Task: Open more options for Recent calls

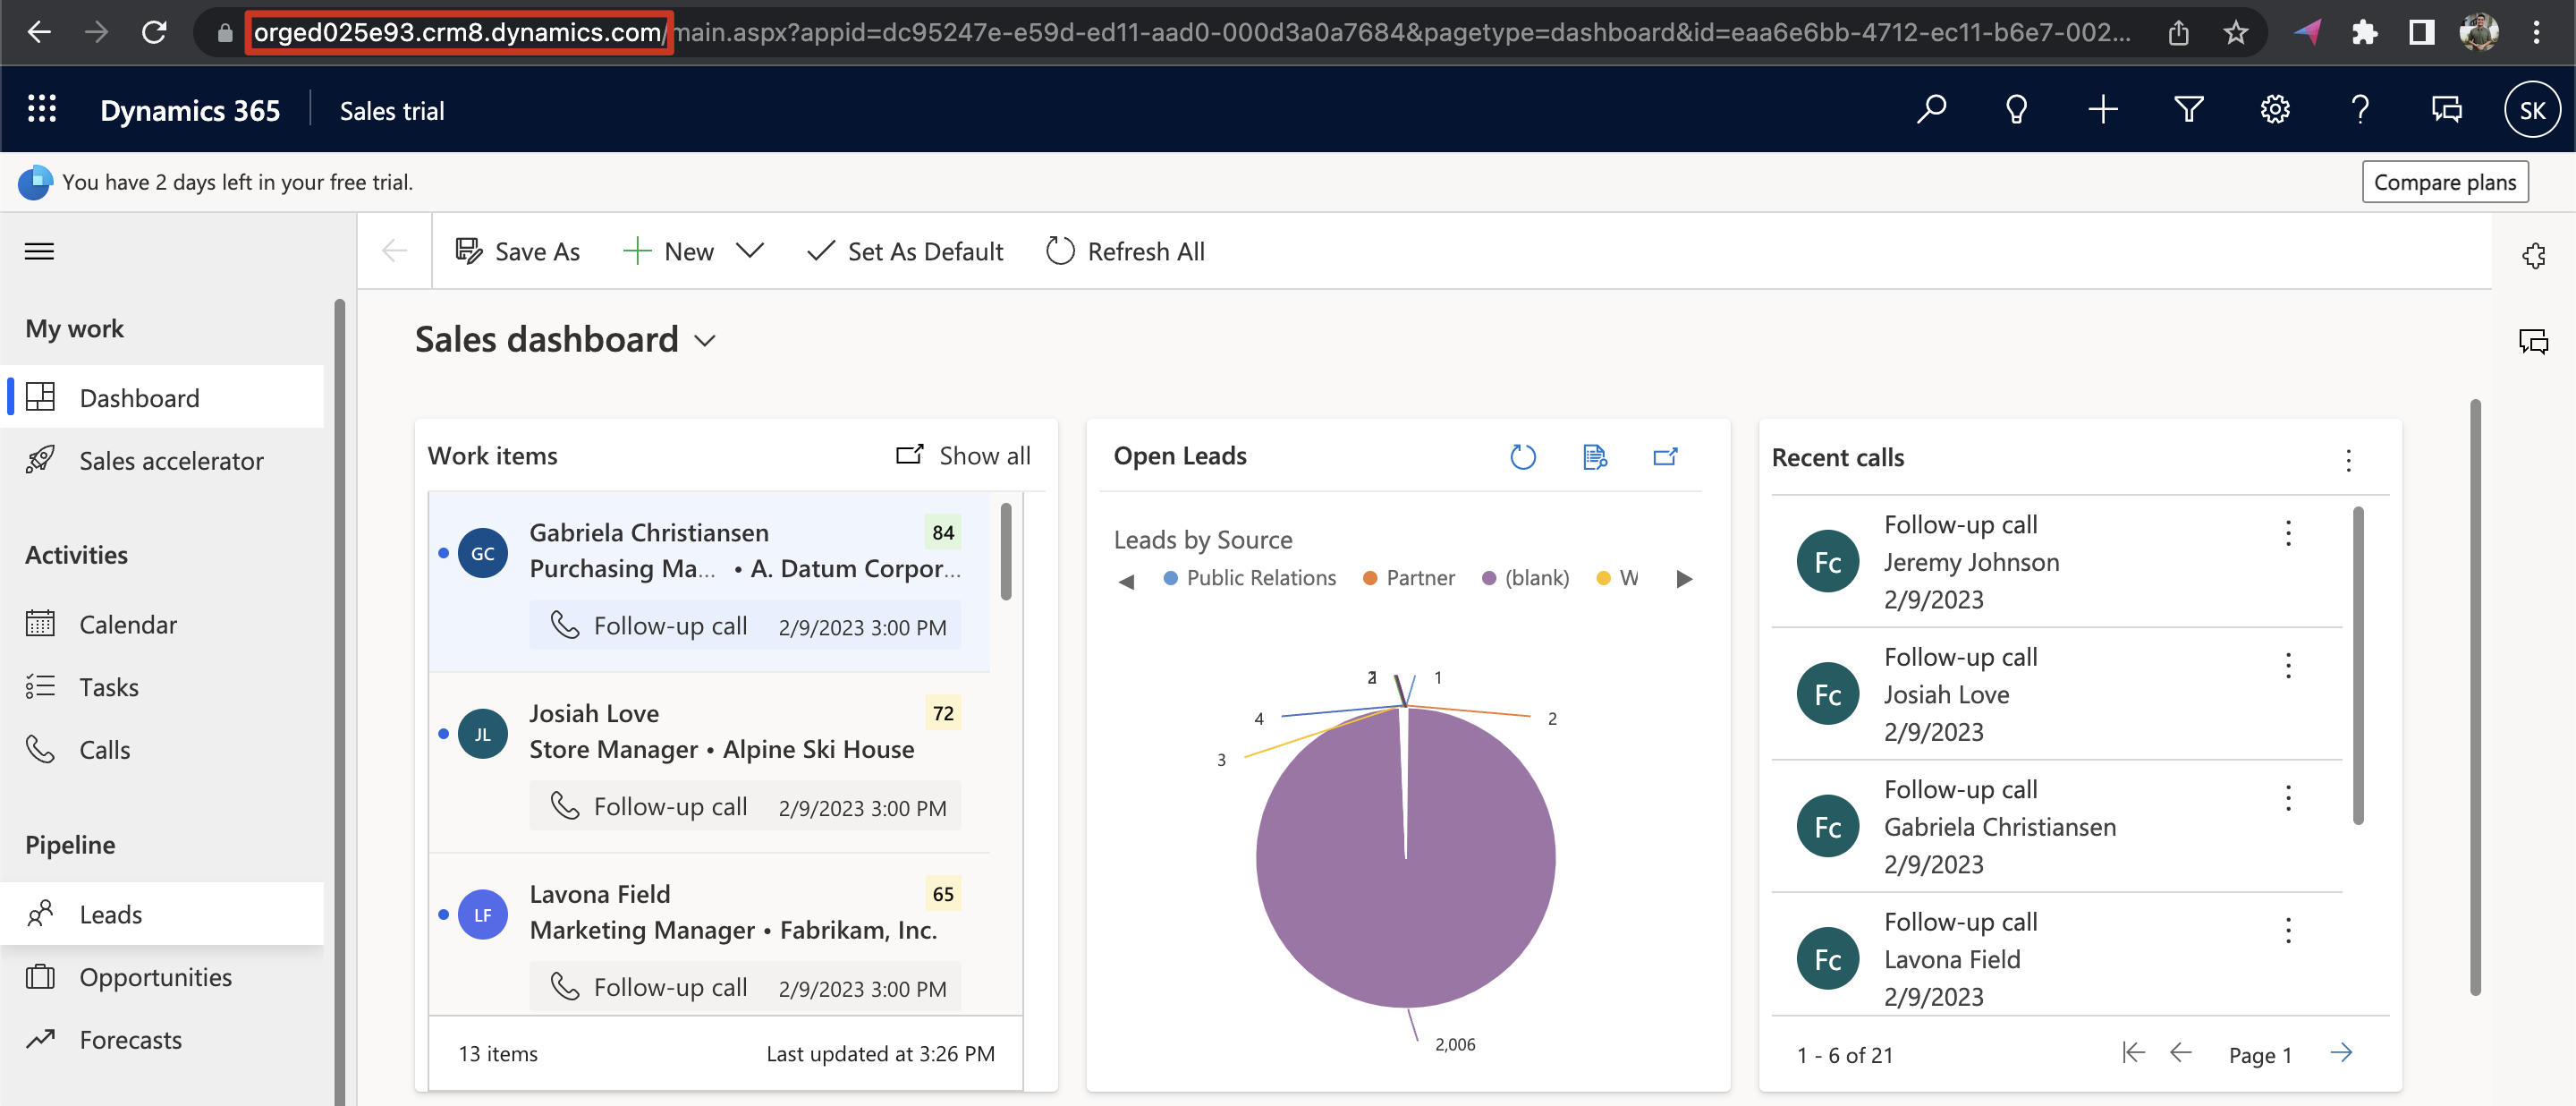Action: click(2348, 459)
